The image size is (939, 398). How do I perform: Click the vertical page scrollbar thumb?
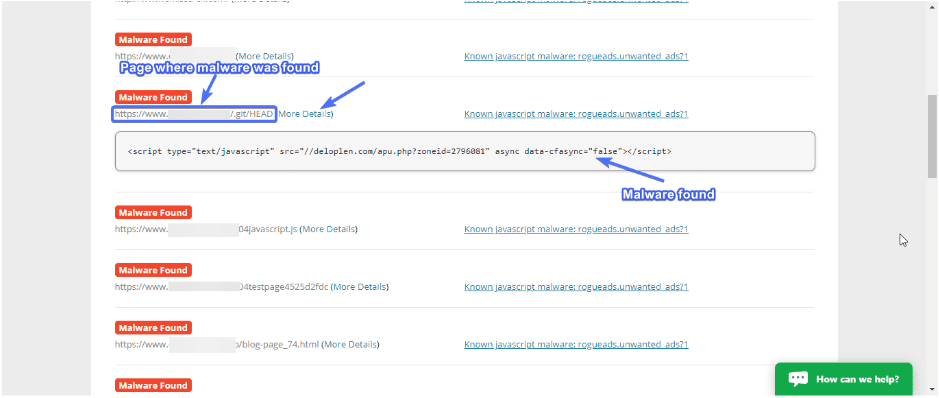[x=932, y=136]
